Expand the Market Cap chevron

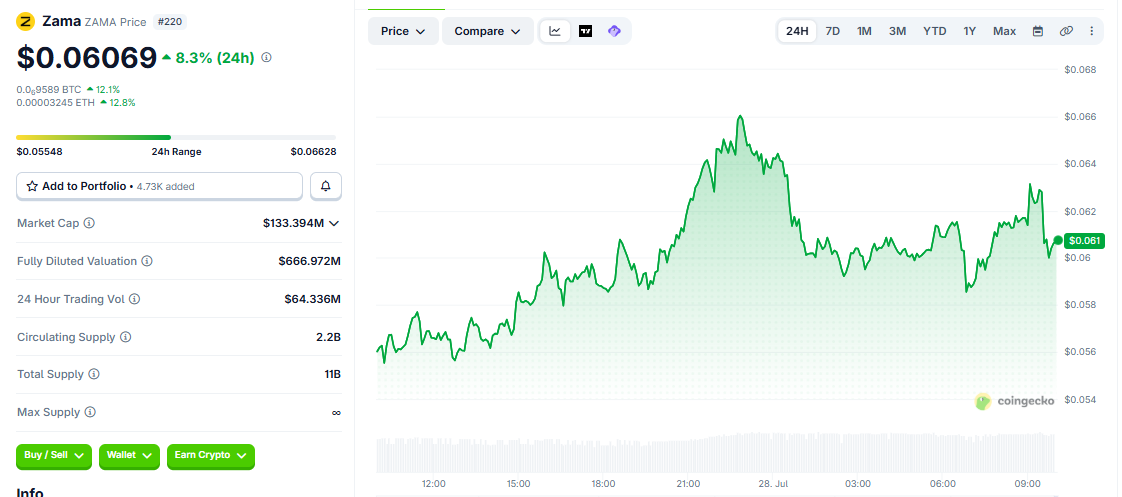pos(333,223)
